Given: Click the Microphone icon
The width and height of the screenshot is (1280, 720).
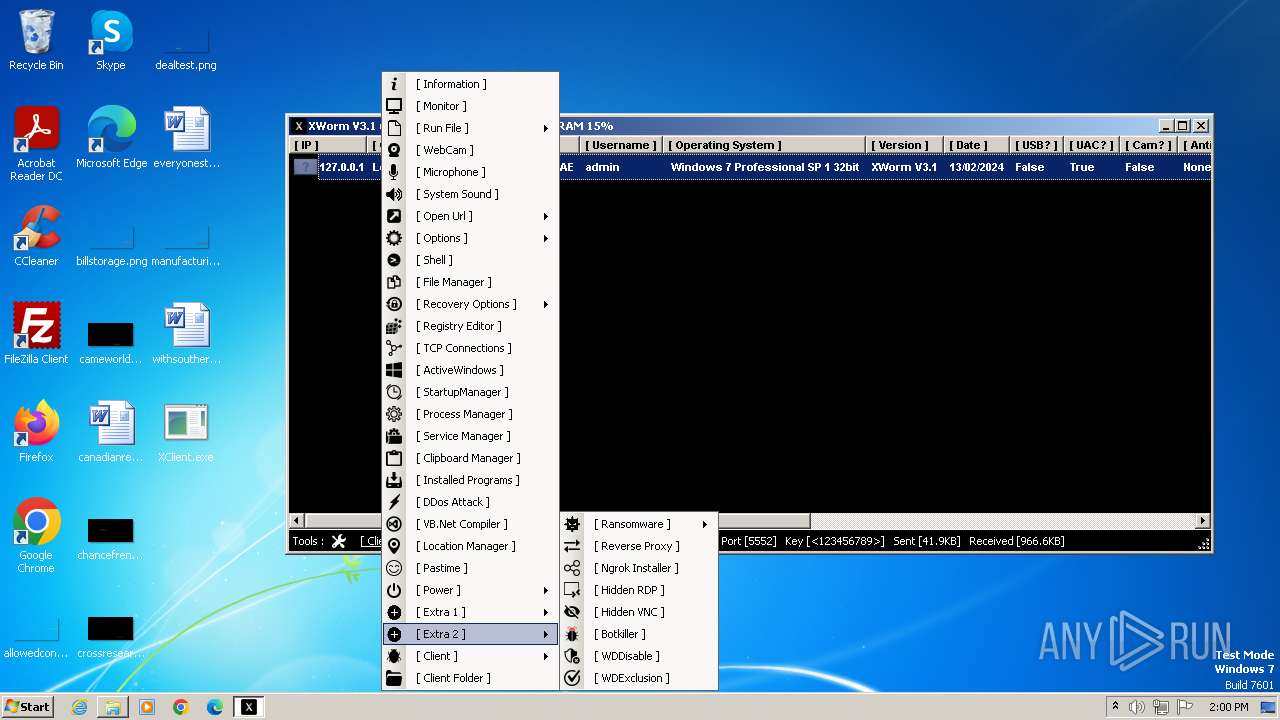Looking at the screenshot, I should coord(394,172).
